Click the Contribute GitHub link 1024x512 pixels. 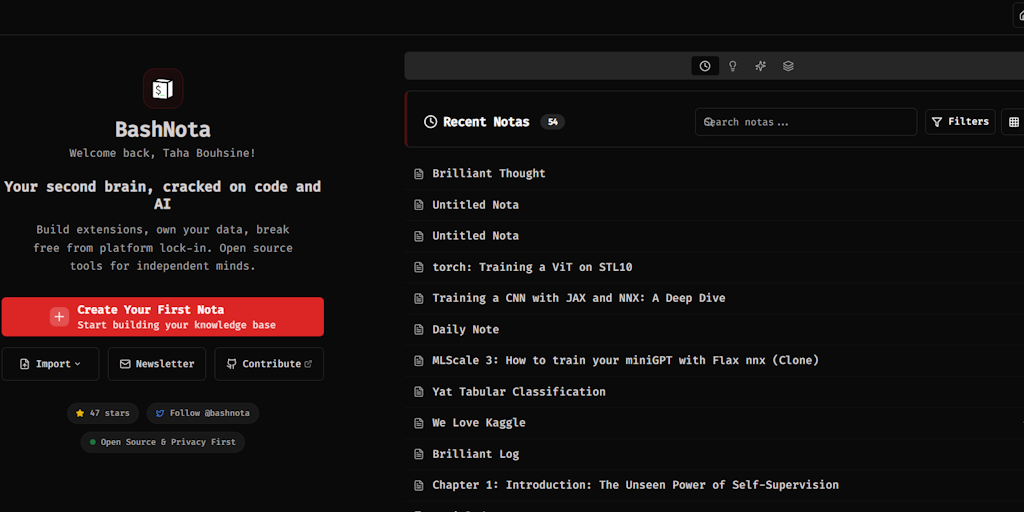269,364
